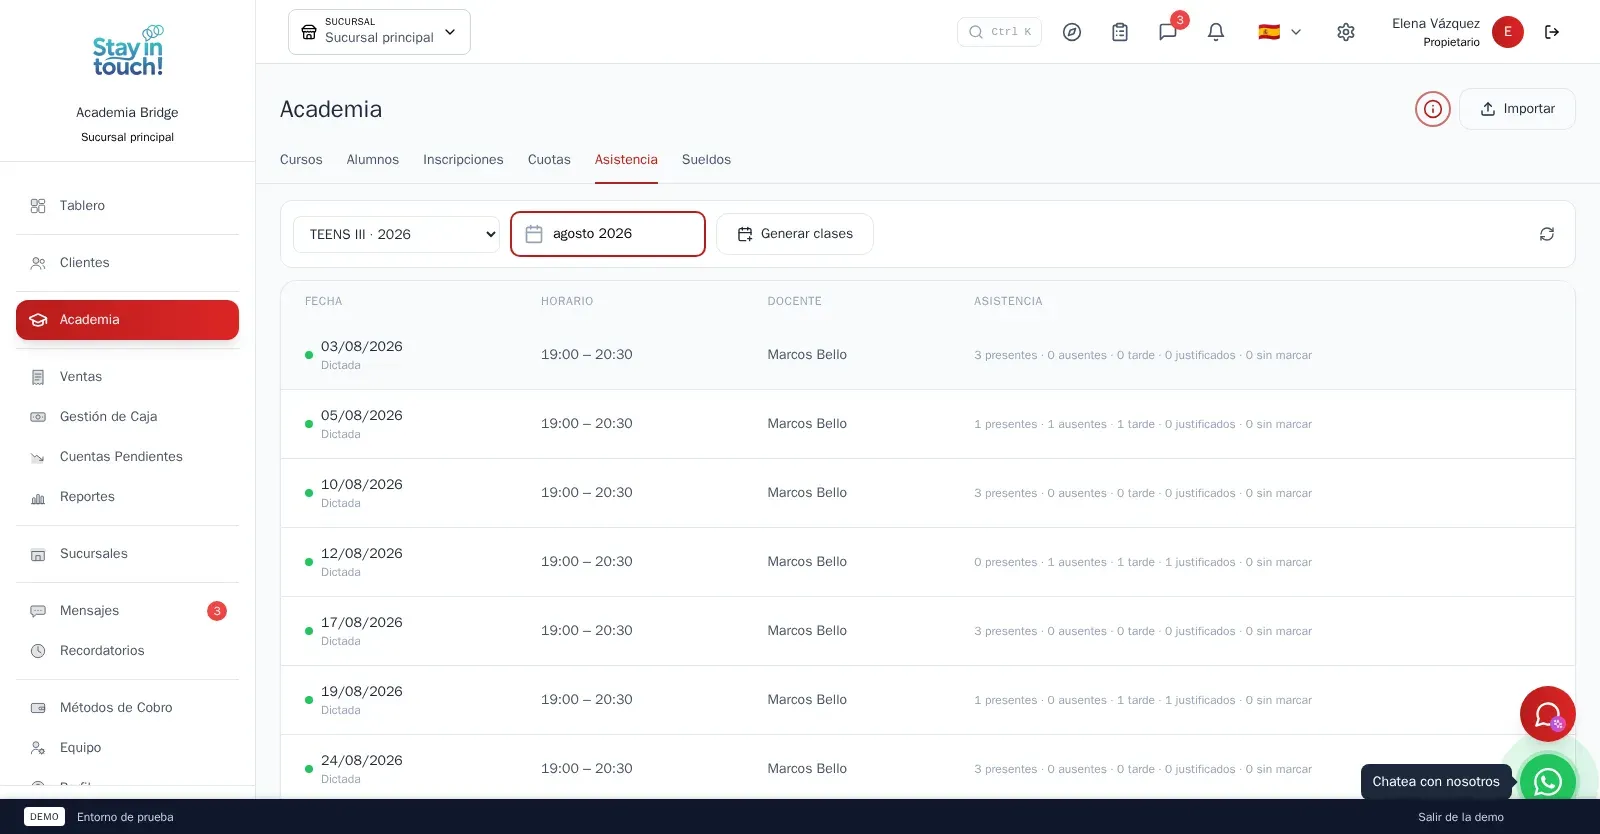Open the notifications bell
The width and height of the screenshot is (1600, 834).
point(1216,32)
